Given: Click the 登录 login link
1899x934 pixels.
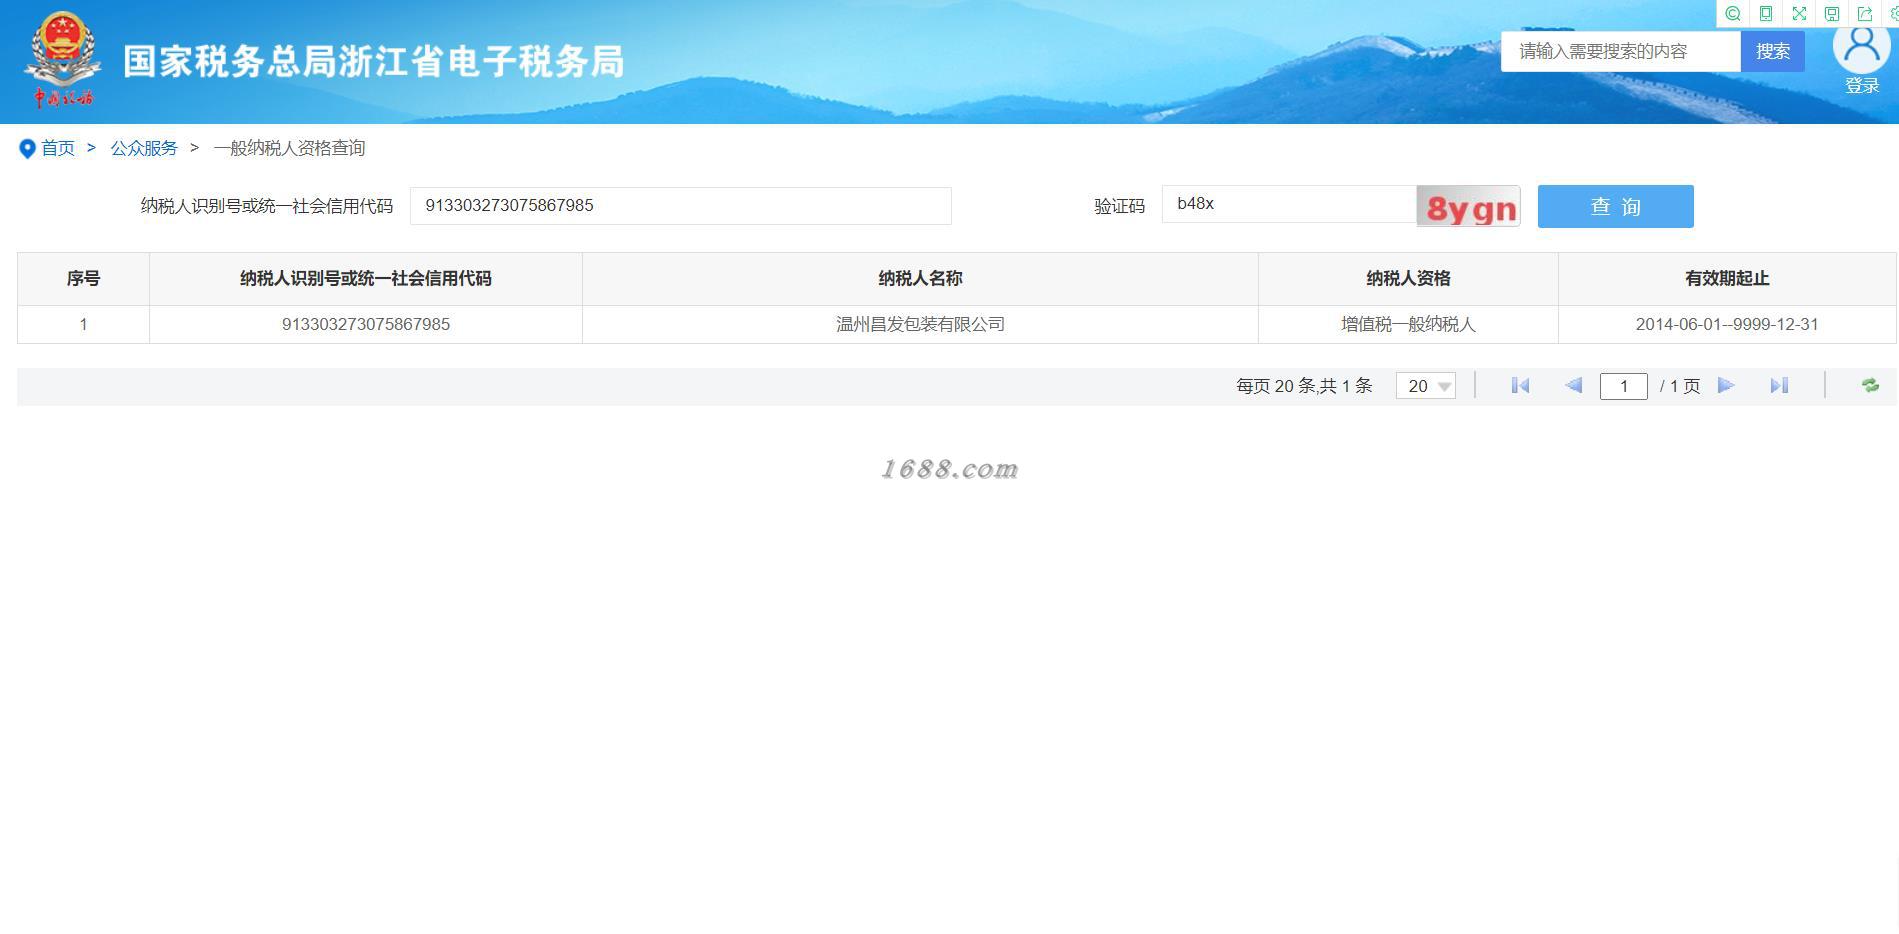Looking at the screenshot, I should 1862,86.
